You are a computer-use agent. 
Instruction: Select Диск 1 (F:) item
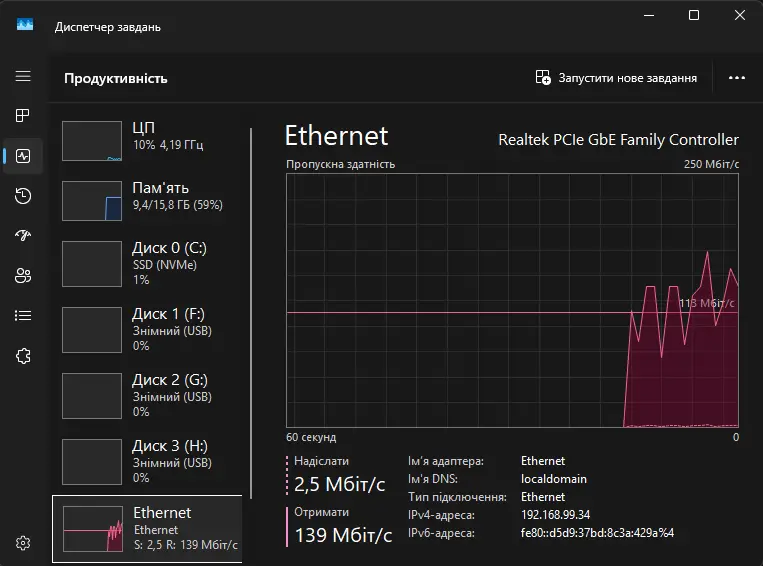point(147,329)
